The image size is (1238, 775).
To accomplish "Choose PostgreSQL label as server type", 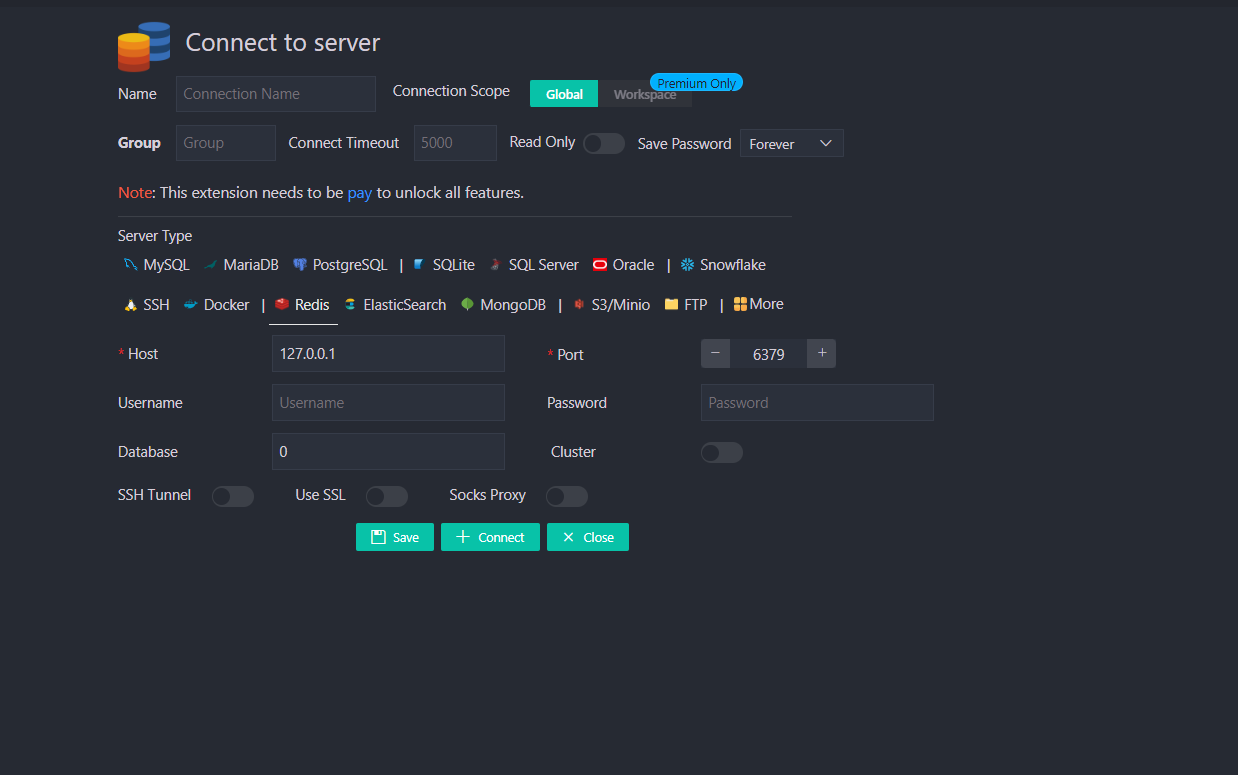I will 350,265.
